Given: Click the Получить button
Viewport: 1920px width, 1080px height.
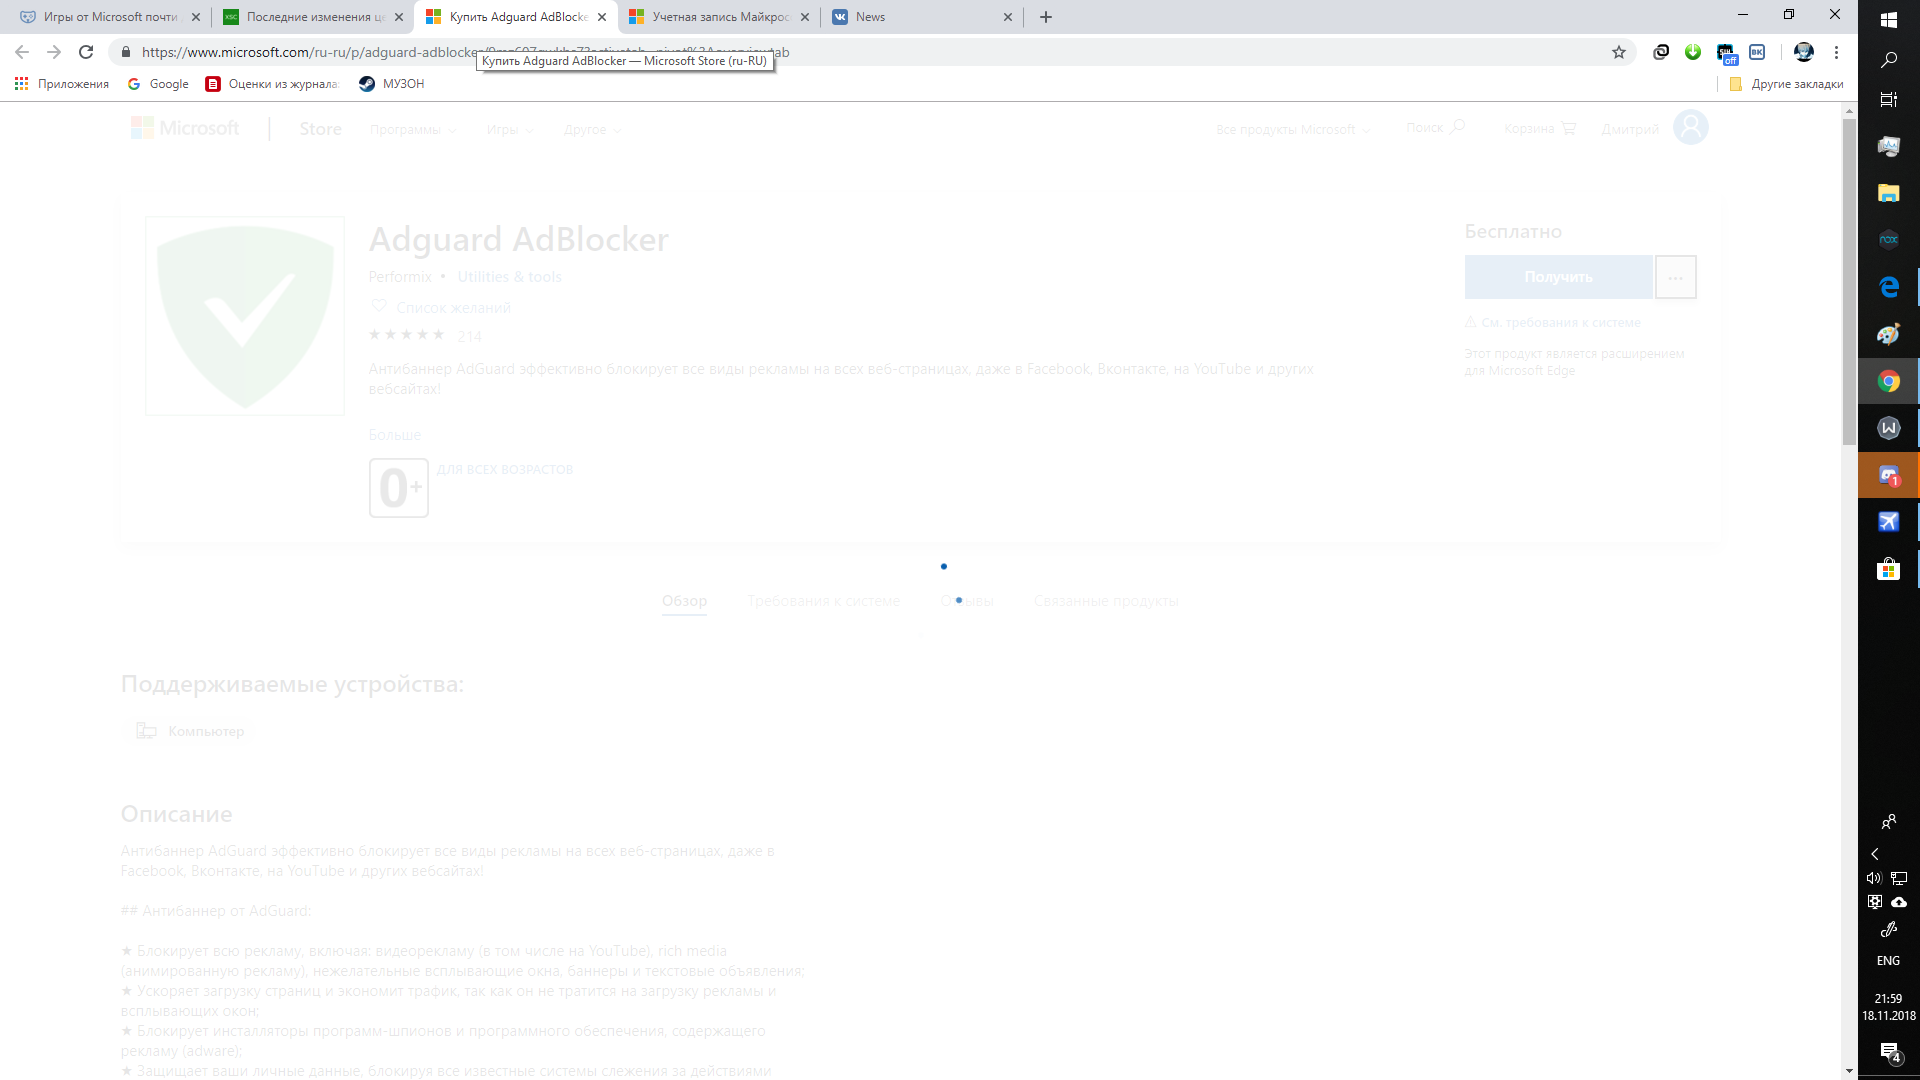Looking at the screenshot, I should click(1558, 277).
